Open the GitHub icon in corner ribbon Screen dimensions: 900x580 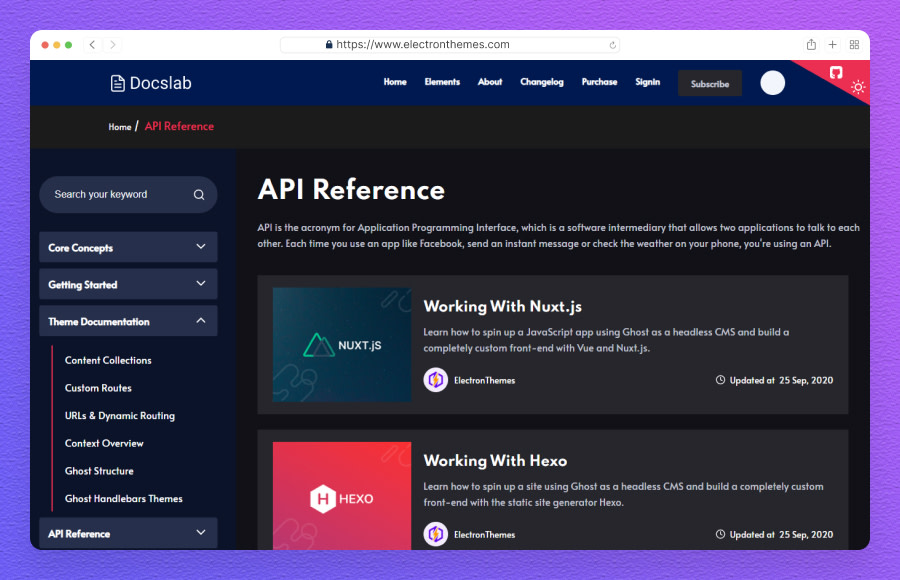(x=836, y=72)
